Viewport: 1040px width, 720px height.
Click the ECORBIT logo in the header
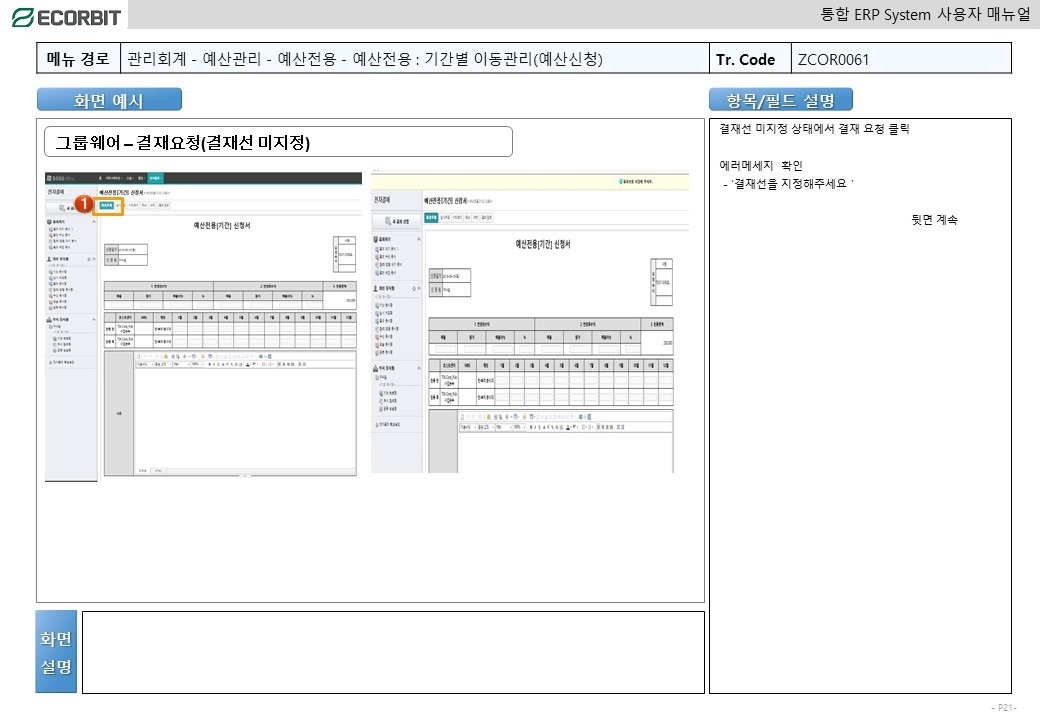click(66, 17)
